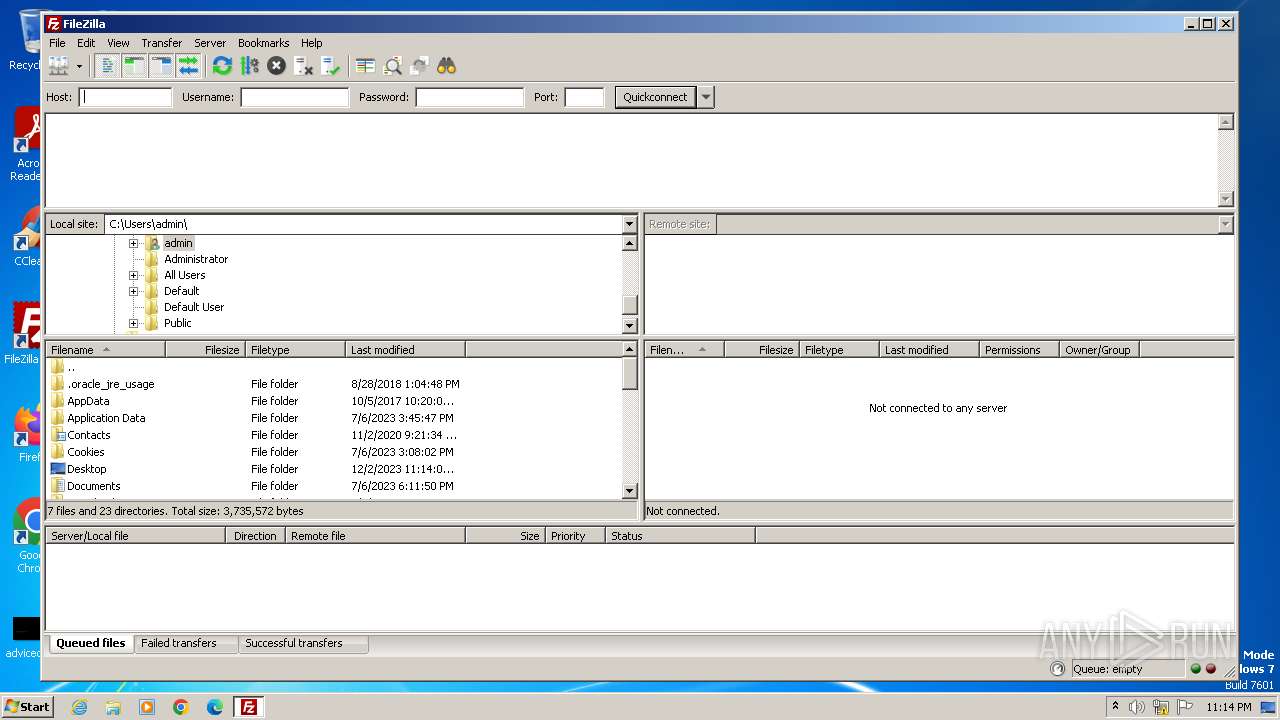Expand the Public folder tree node
This screenshot has width=1280, height=720.
tap(133, 323)
